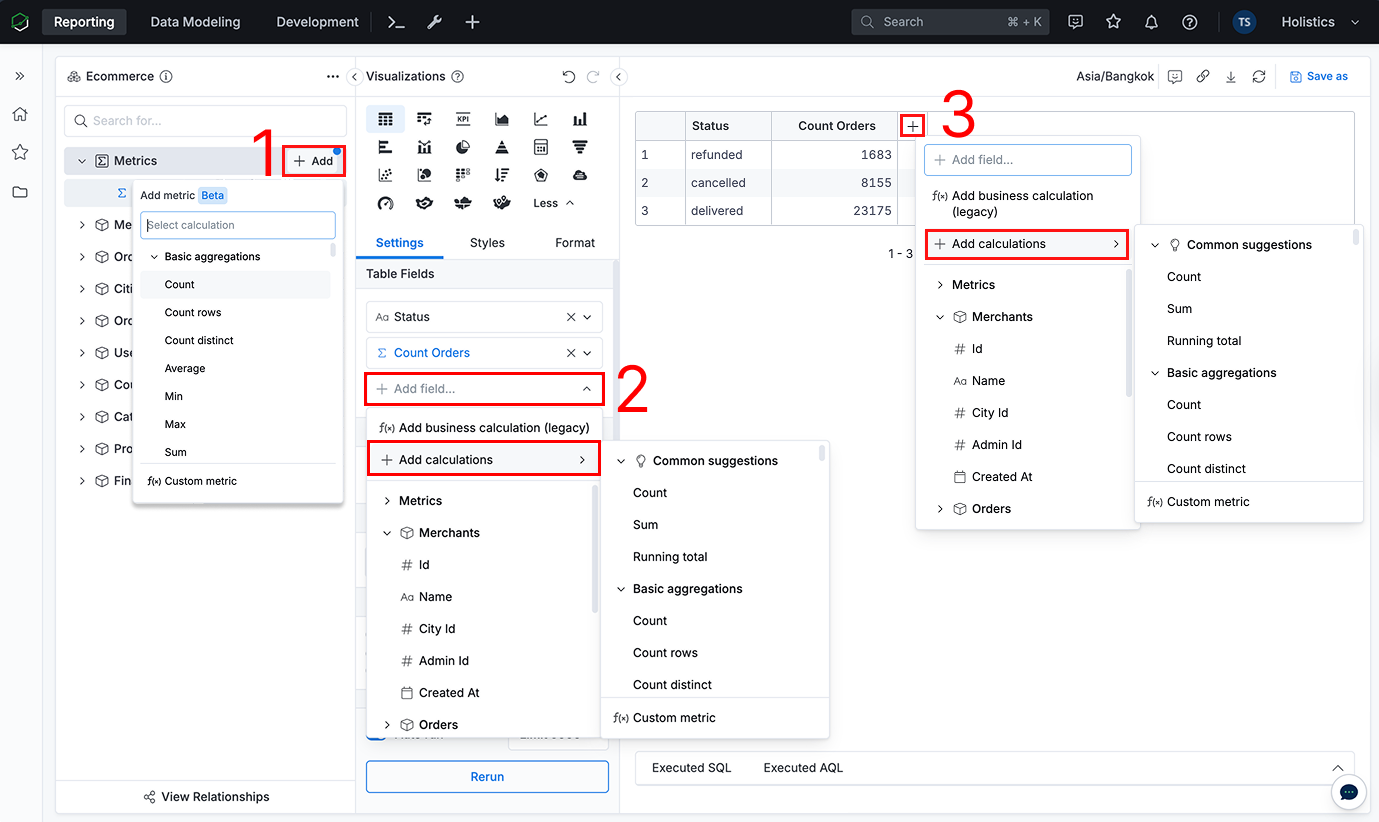Collapse visualization list with Less

553,203
